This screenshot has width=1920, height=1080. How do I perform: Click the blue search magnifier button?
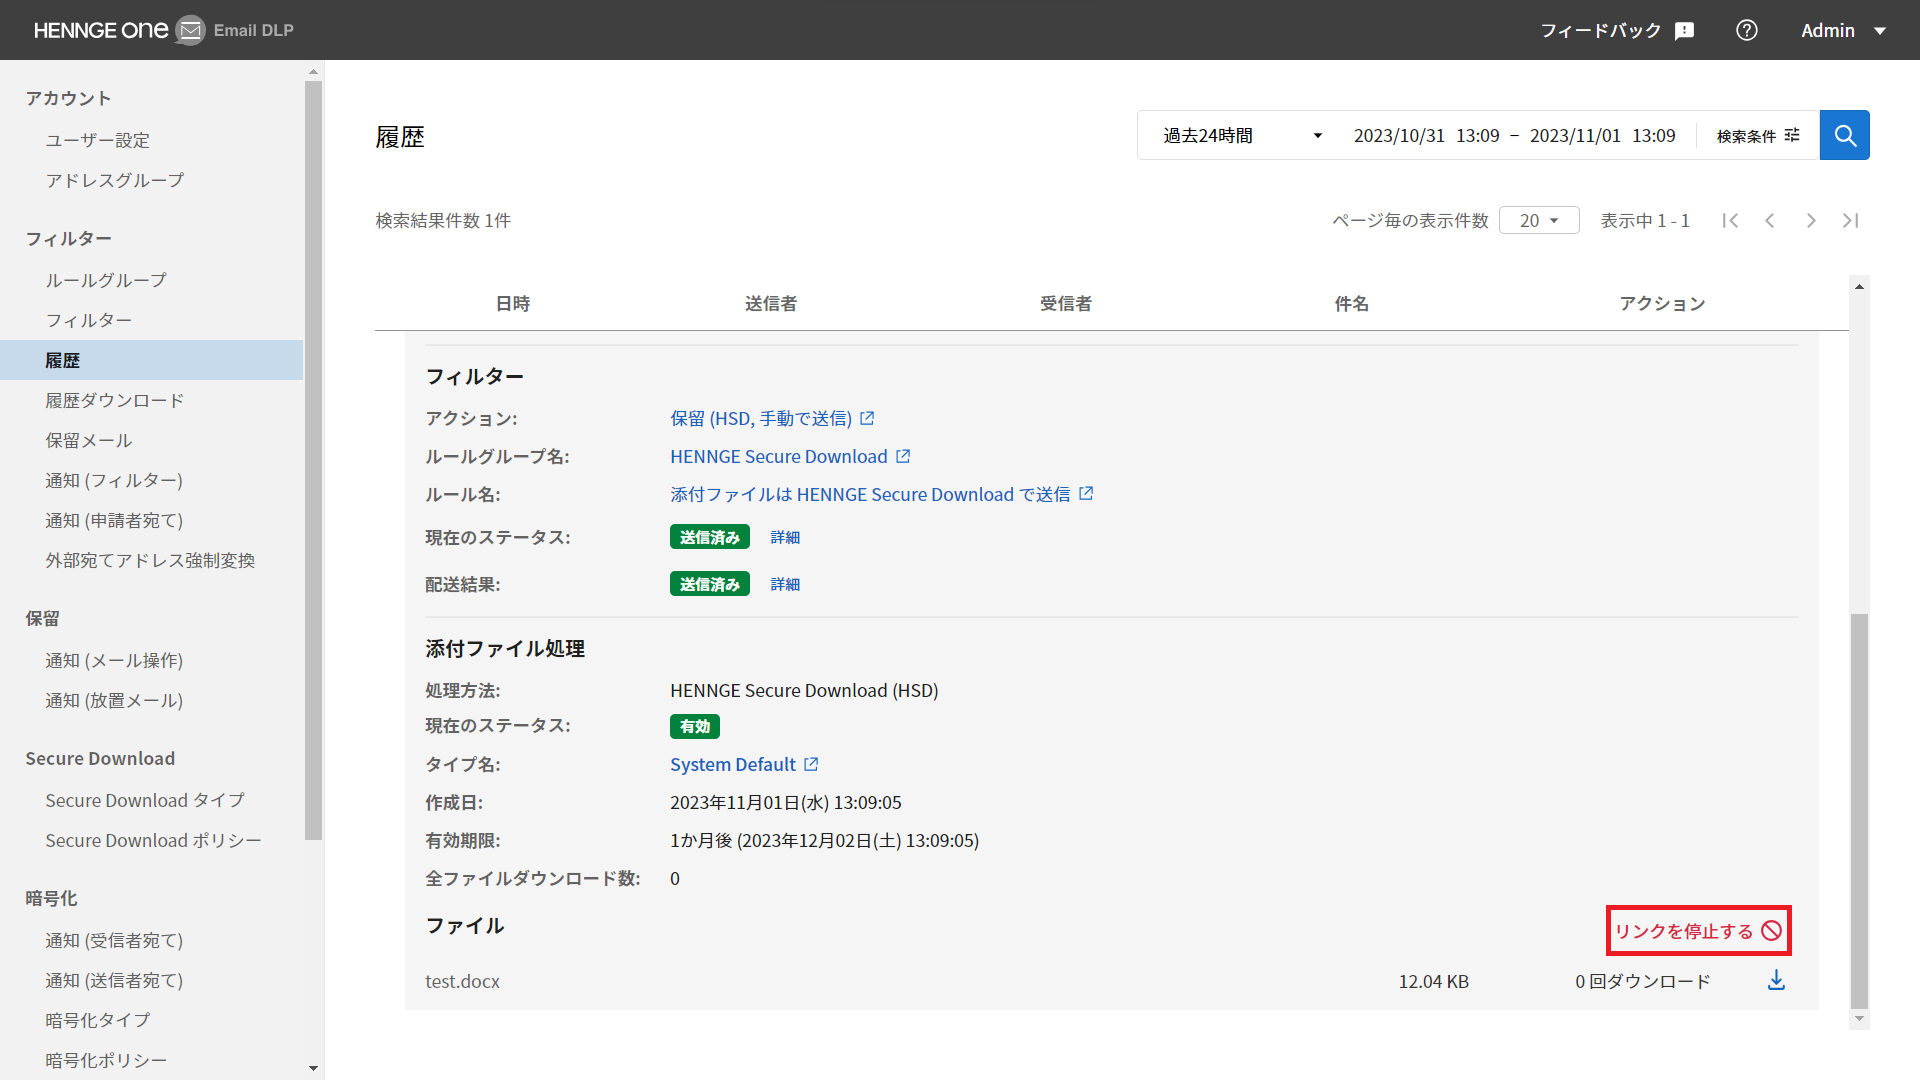(1844, 135)
